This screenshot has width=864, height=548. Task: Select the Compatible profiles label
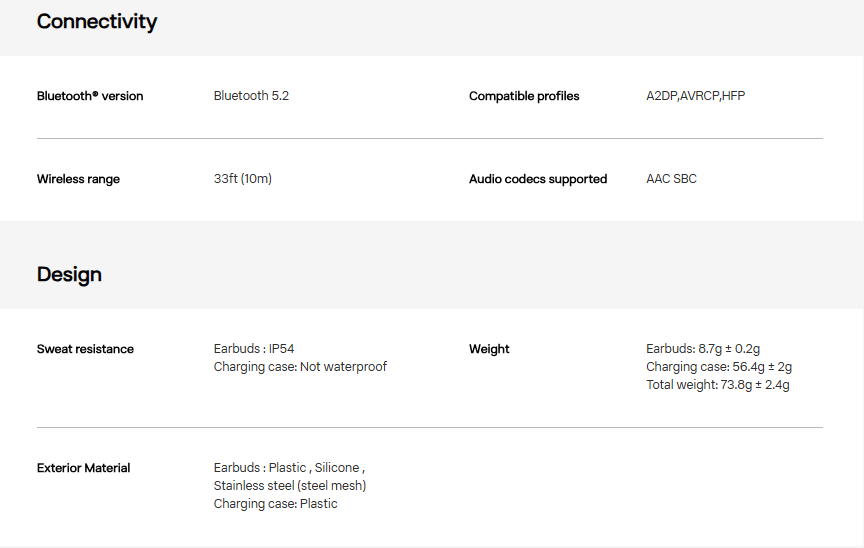(x=524, y=96)
